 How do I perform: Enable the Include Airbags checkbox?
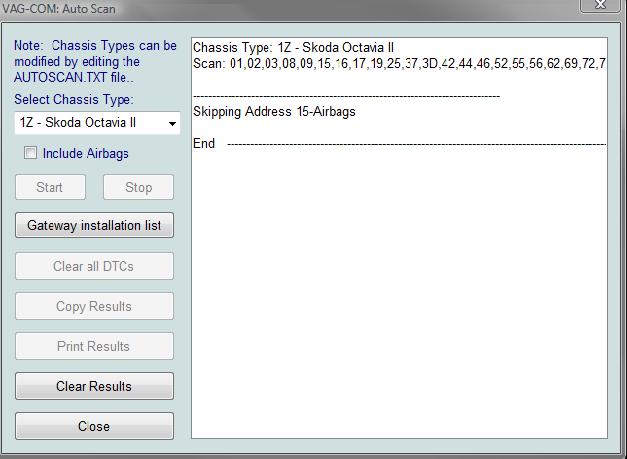tap(30, 153)
